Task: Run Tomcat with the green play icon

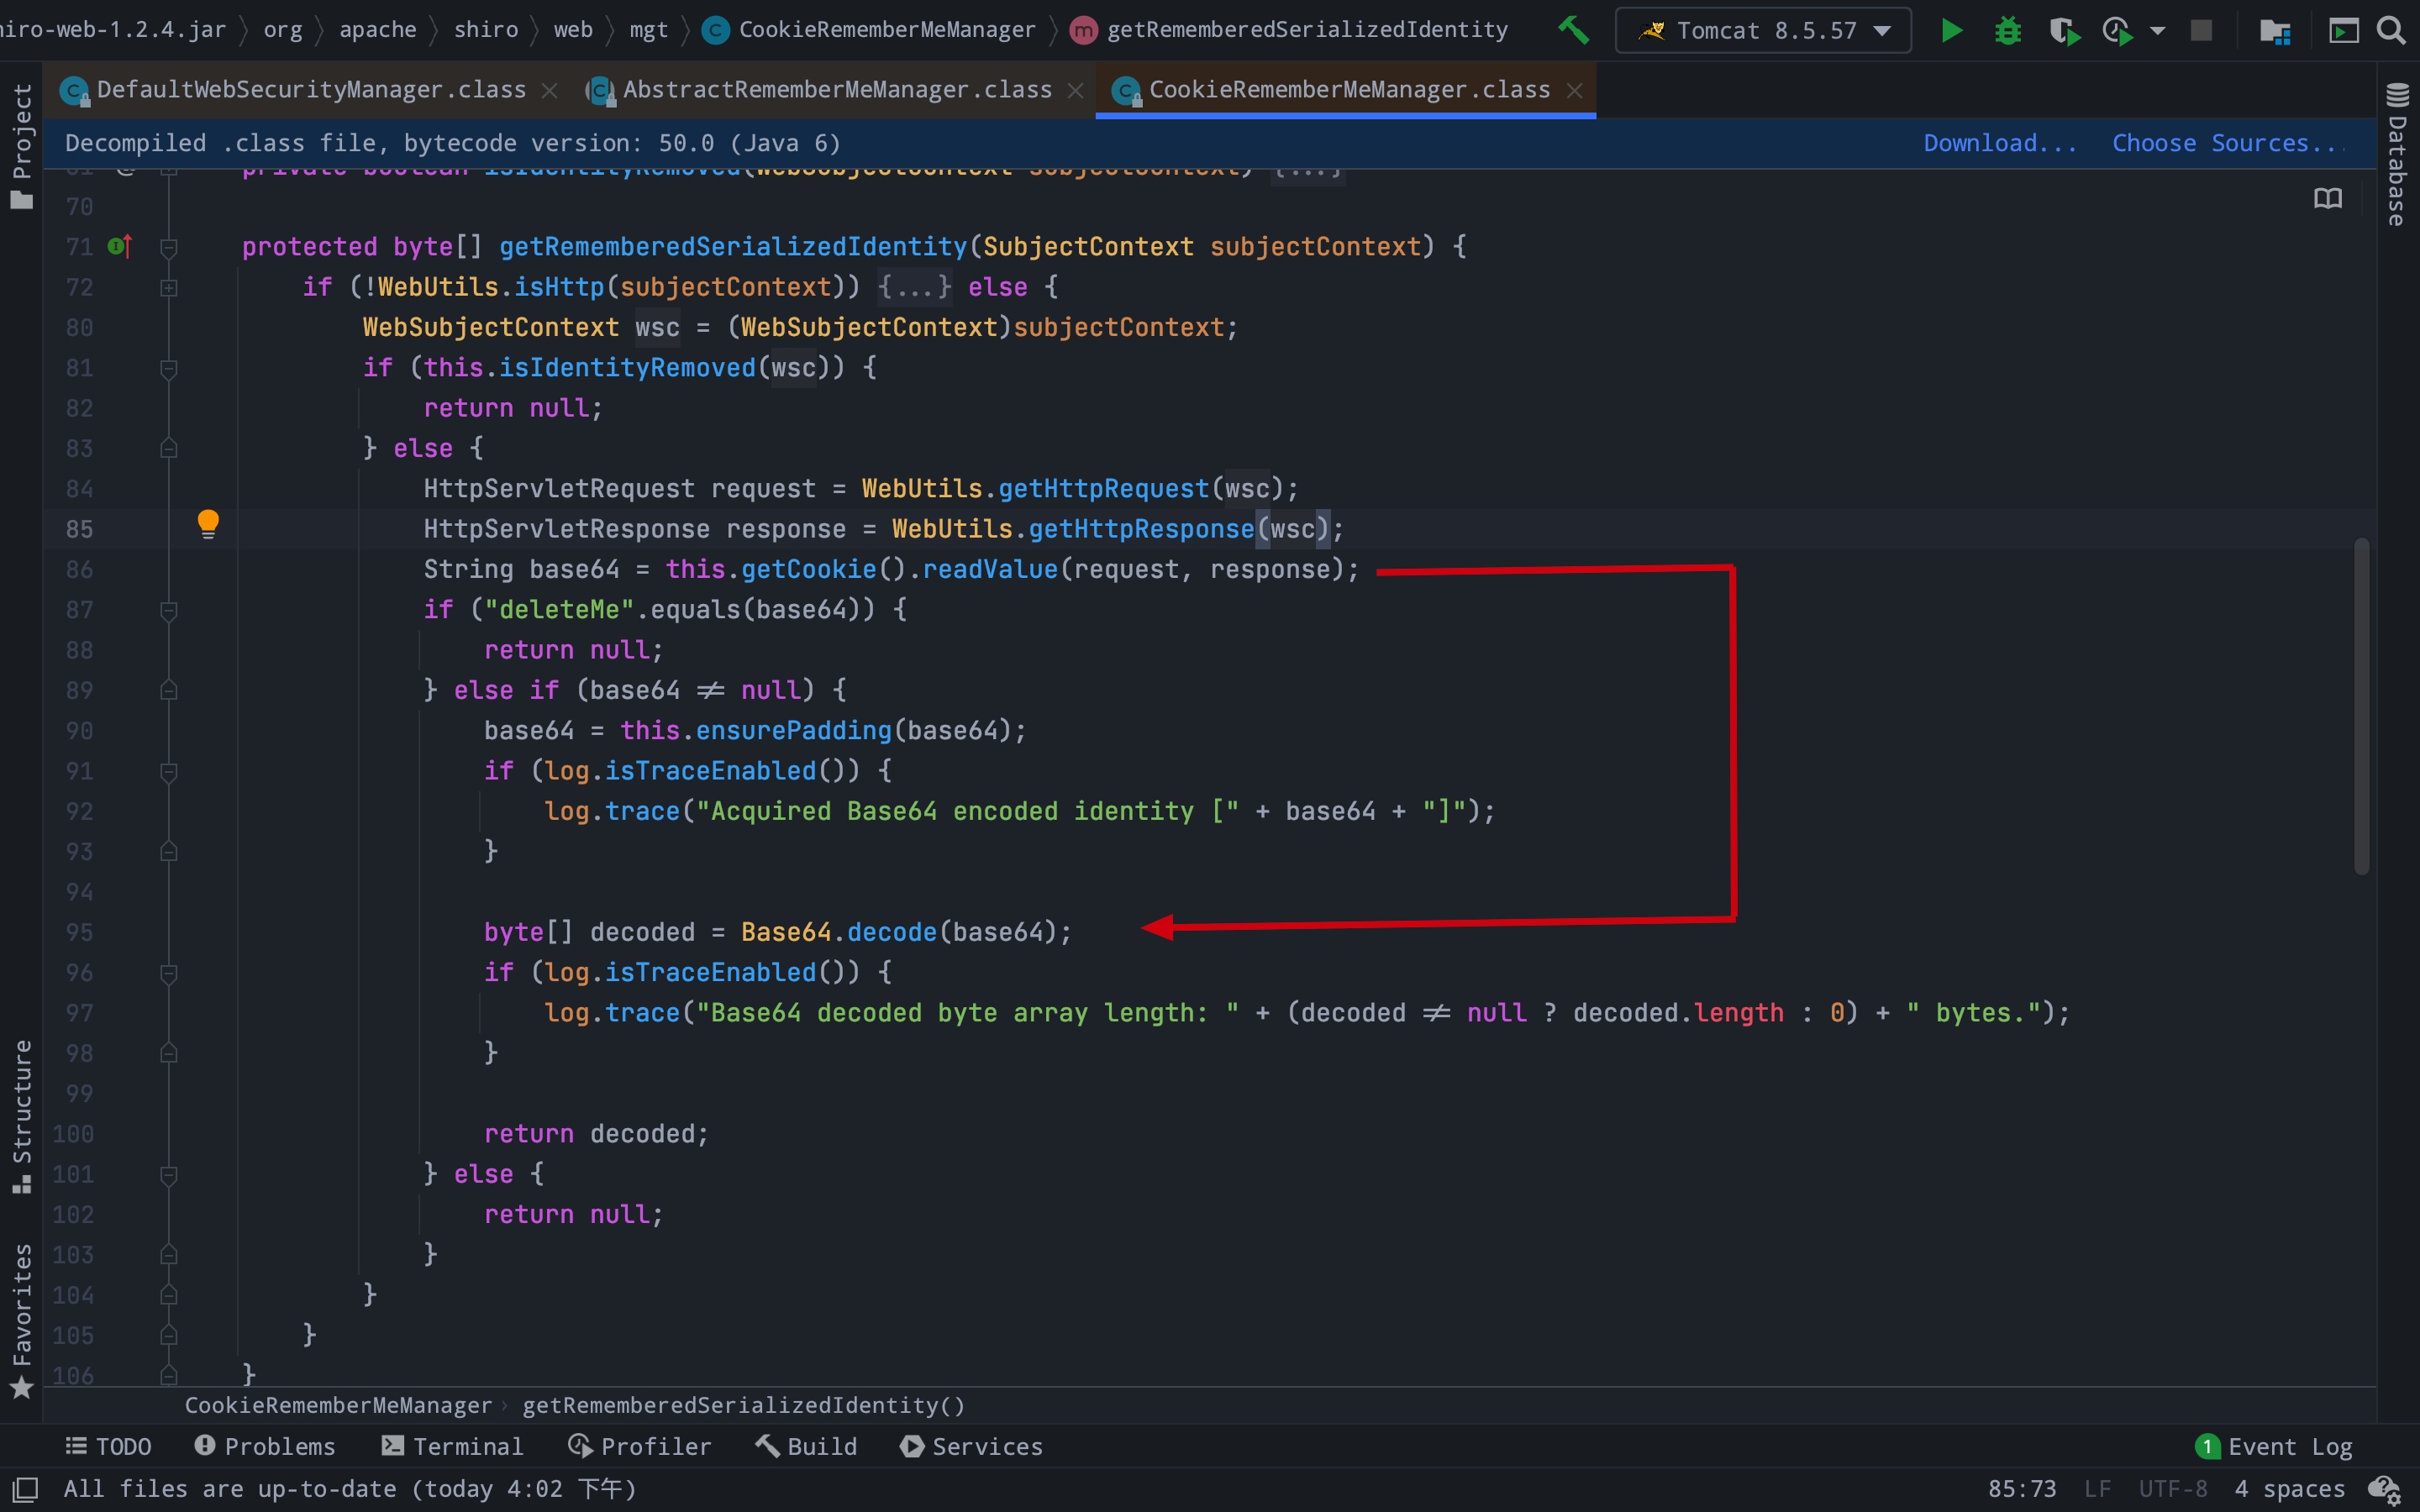Action: coord(1951,30)
